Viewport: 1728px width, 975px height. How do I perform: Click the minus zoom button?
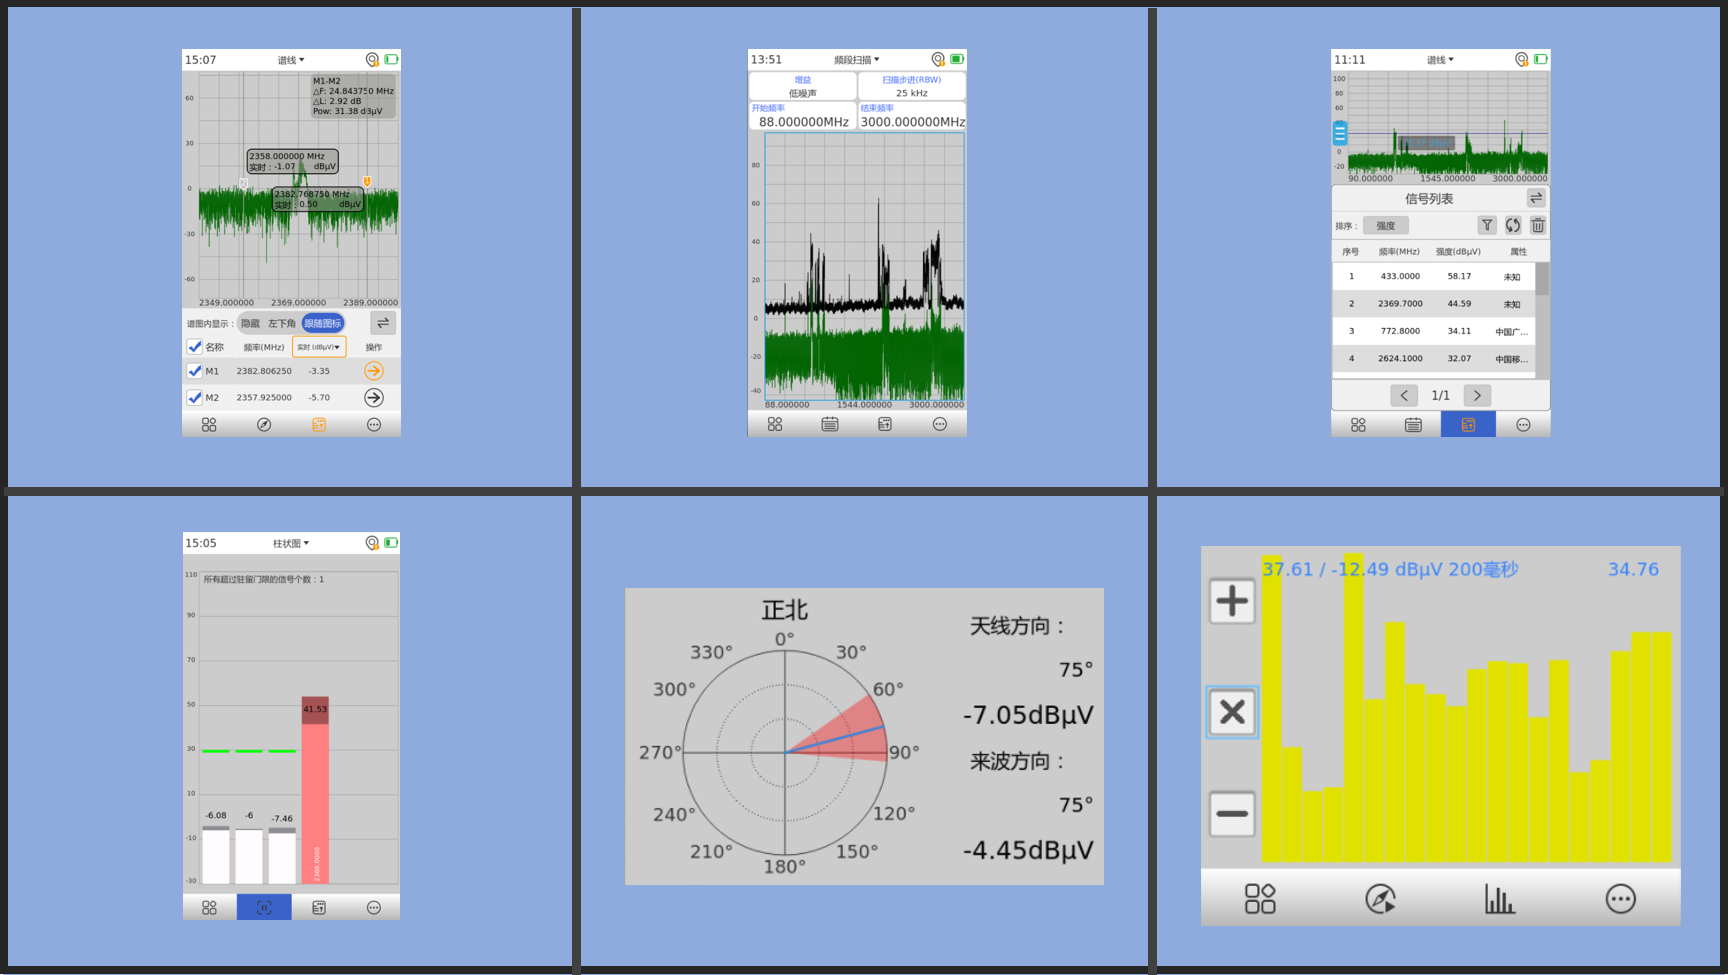tap(1232, 814)
